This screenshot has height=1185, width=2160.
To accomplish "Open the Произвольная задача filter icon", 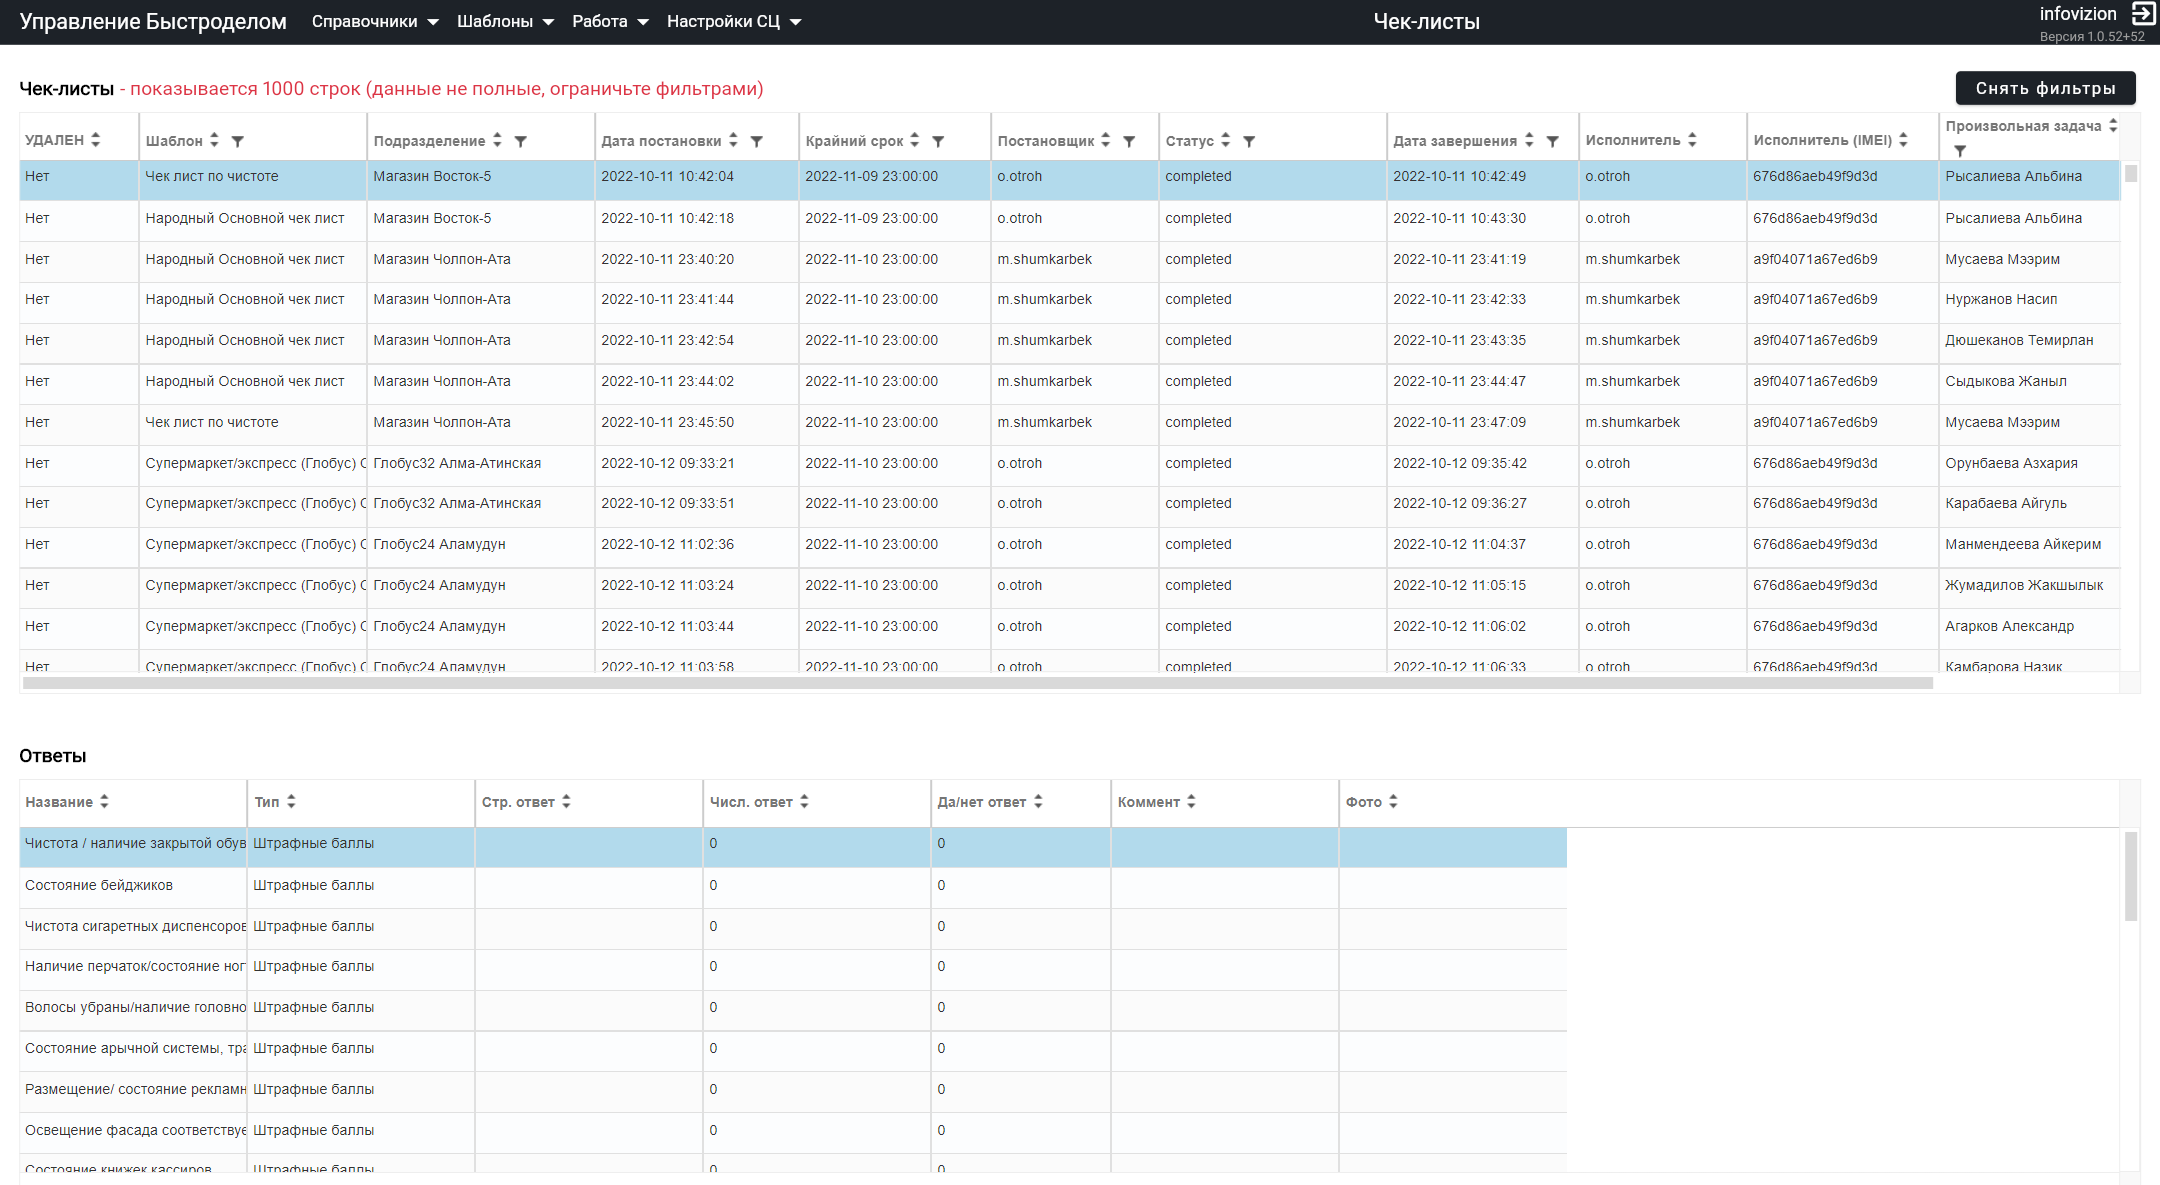I will [1960, 151].
